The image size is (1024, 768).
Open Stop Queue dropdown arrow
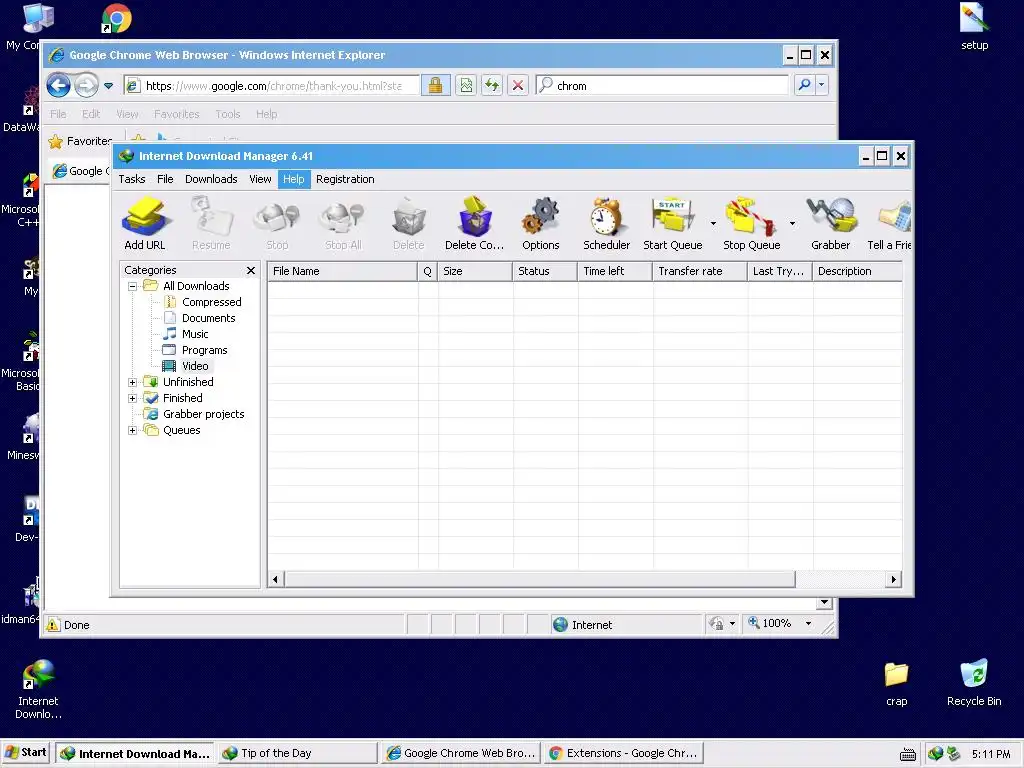pos(792,223)
